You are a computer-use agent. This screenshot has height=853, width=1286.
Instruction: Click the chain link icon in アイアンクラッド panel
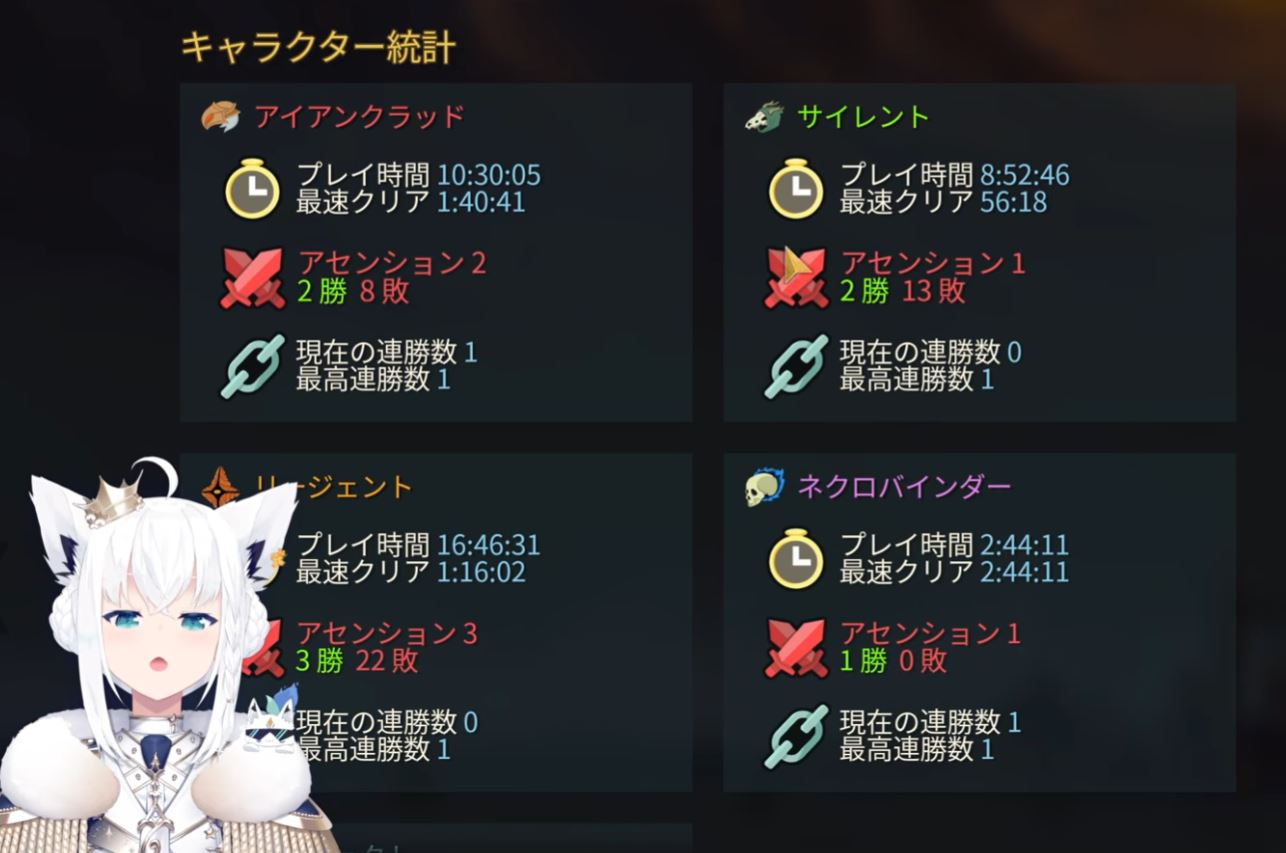252,366
